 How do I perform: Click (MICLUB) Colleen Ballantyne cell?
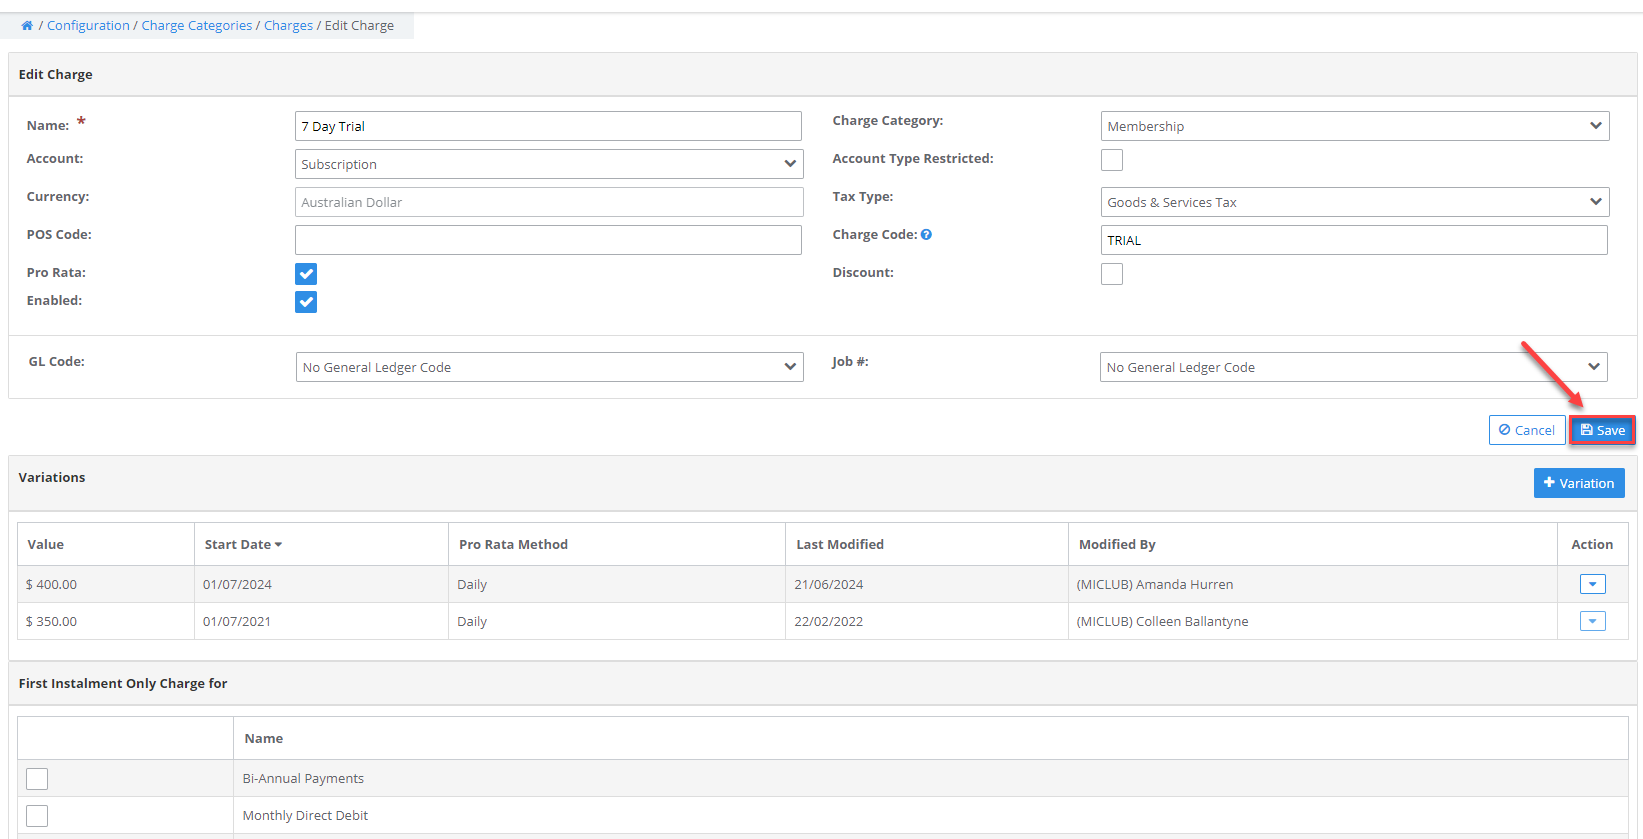click(1313, 621)
